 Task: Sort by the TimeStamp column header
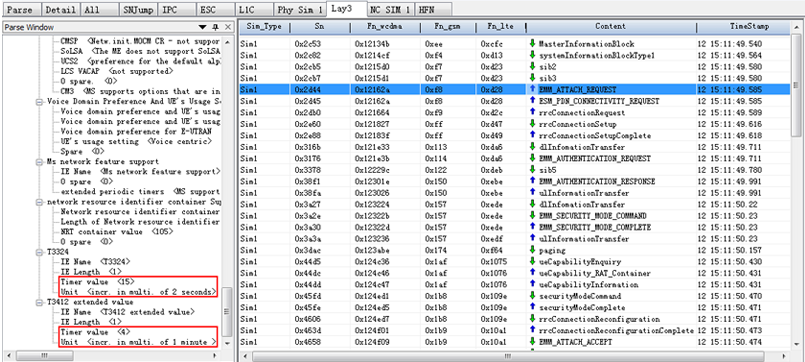tap(749, 26)
